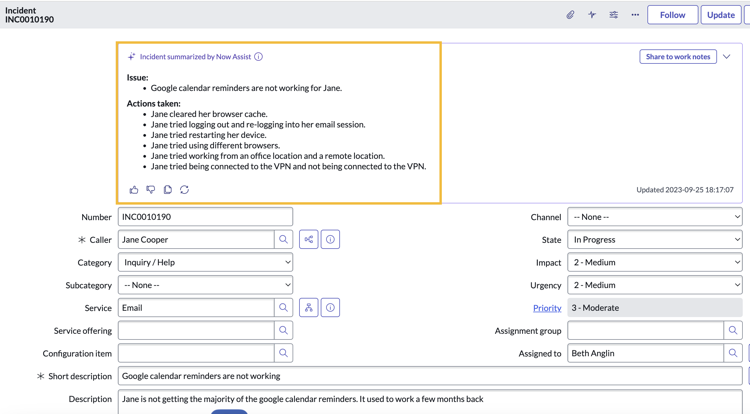
Task: Show dependency map icon beside Service
Action: [x=309, y=308]
